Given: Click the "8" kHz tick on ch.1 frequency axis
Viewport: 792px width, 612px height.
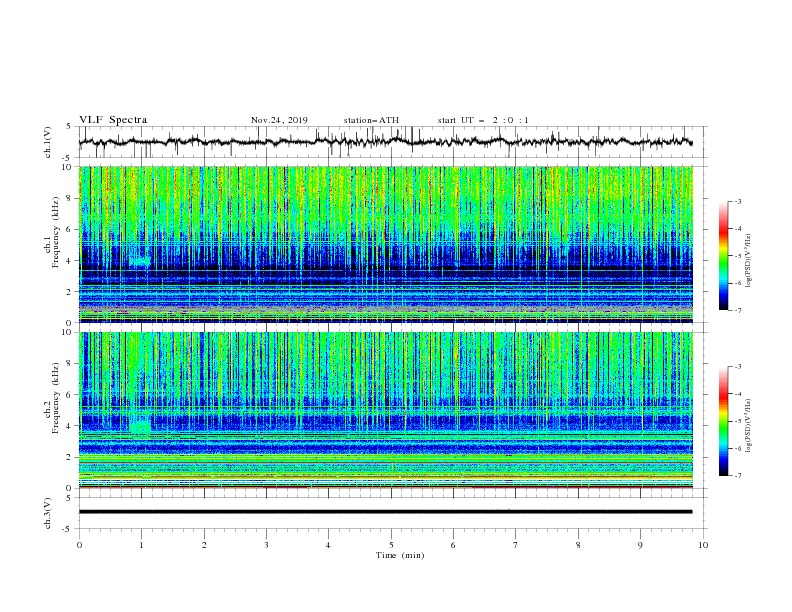Looking at the screenshot, I should [x=69, y=198].
